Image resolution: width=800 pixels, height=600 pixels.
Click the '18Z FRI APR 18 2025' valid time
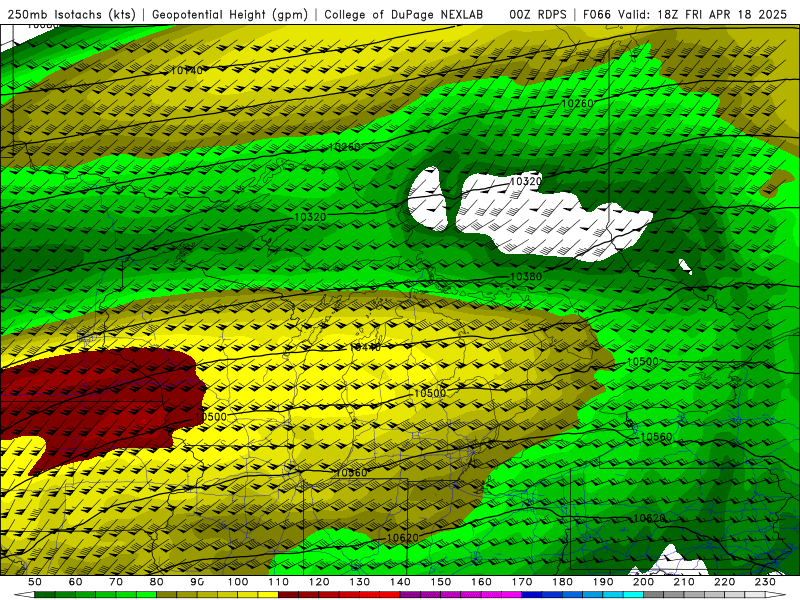[x=722, y=15]
